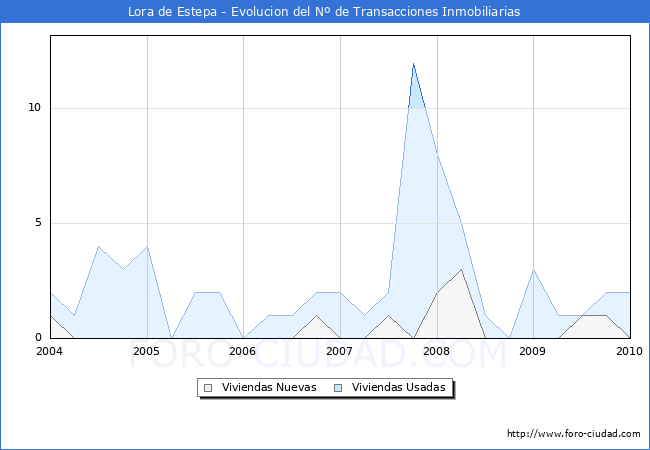Screen dimensions: 650x450
Task: Click the 2010 x-axis label
Action: [629, 351]
